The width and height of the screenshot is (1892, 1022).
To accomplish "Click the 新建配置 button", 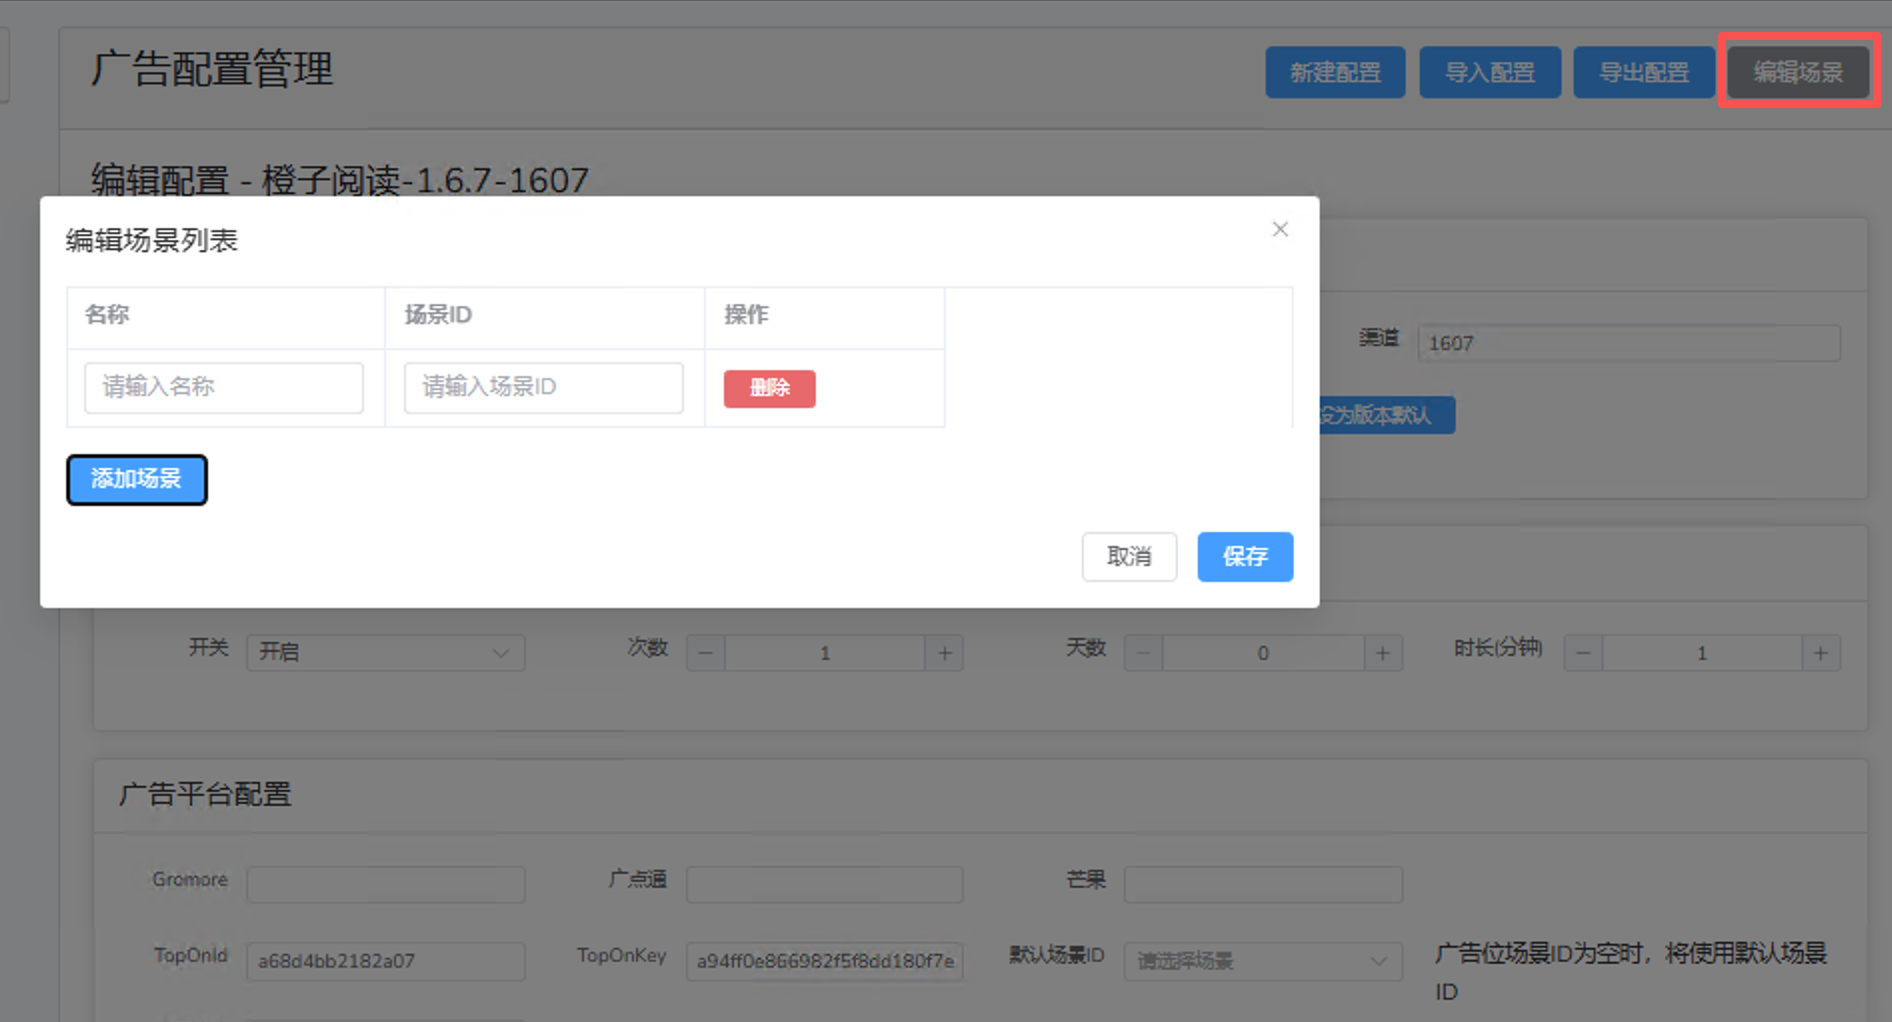I will 1335,72.
